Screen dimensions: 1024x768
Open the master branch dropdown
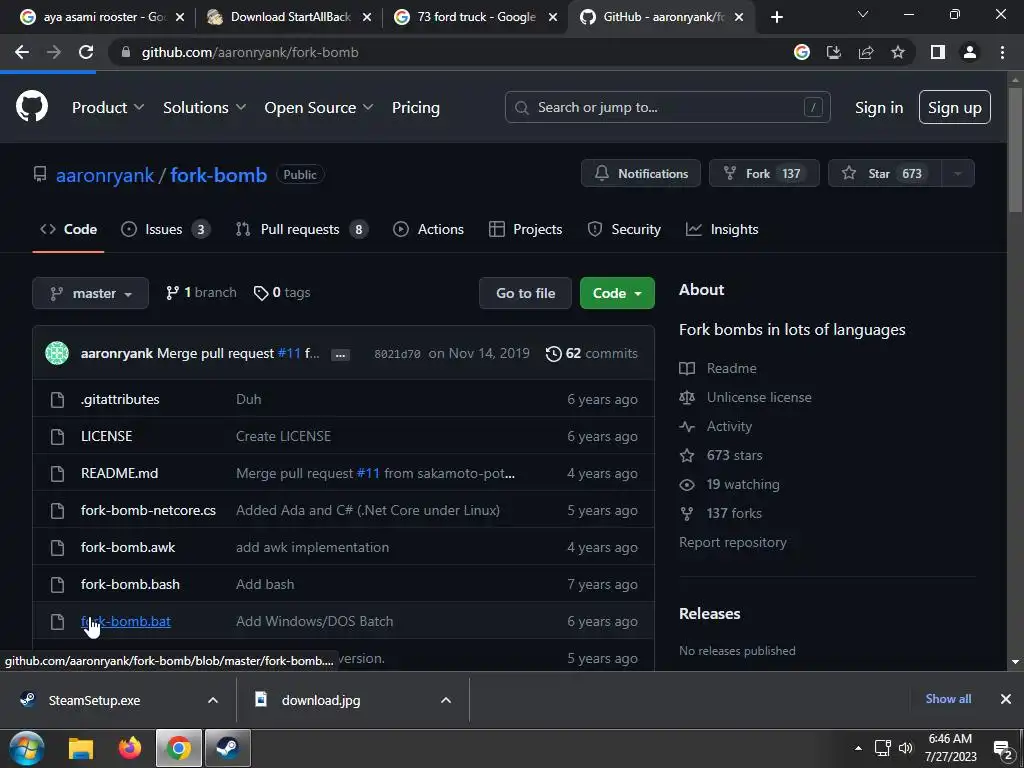pyautogui.click(x=90, y=293)
